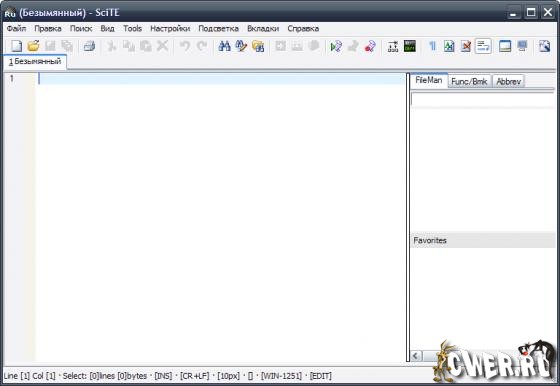
Task: Open the Правка menu
Action: (x=48, y=29)
